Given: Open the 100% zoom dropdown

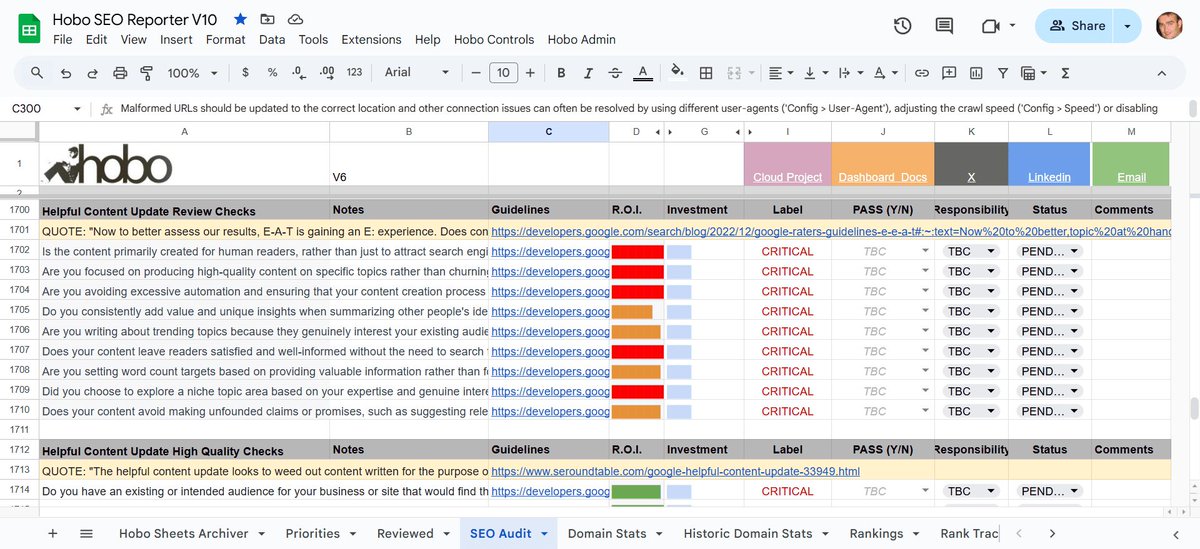Looking at the screenshot, I should coord(192,73).
